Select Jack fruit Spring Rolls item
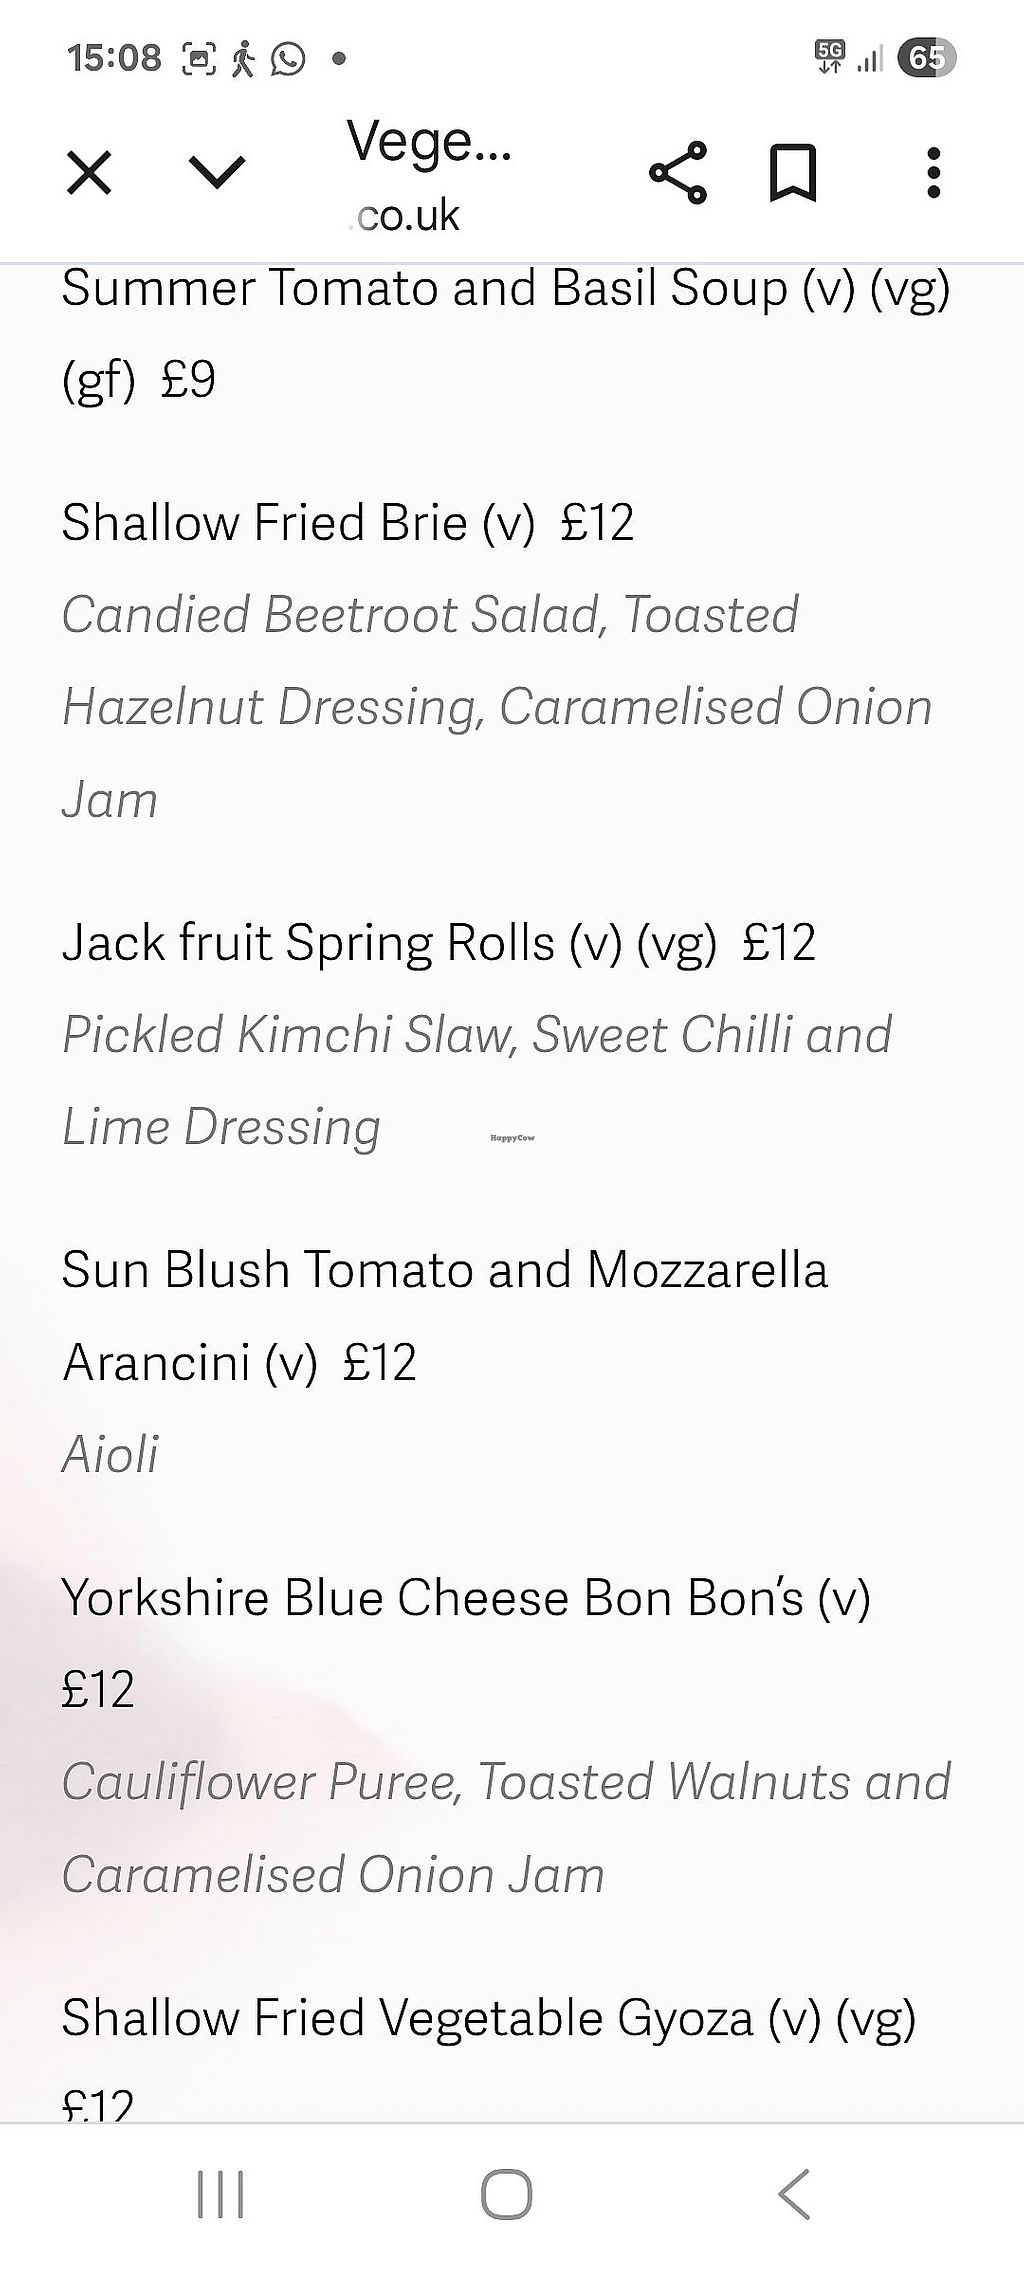 (x=438, y=943)
